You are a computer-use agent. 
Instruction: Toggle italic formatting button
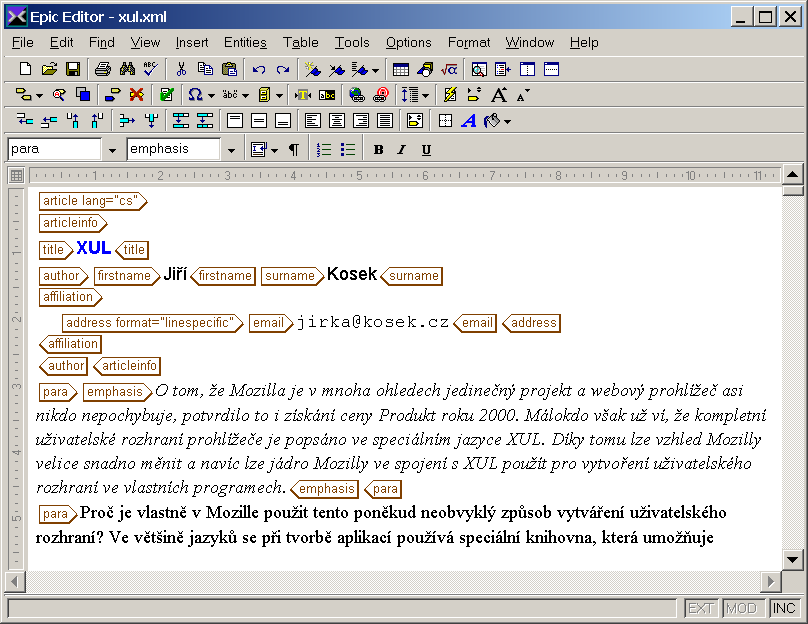(x=402, y=149)
